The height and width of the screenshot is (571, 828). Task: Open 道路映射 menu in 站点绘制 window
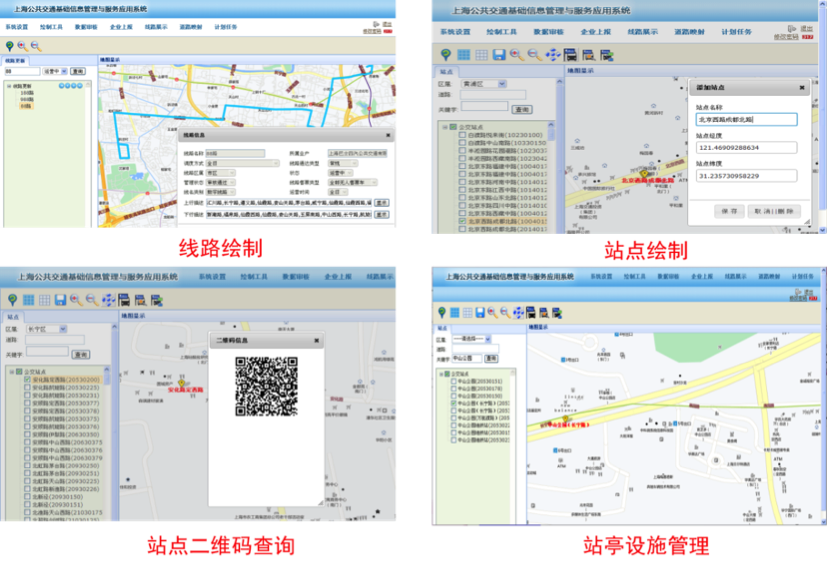point(689,32)
